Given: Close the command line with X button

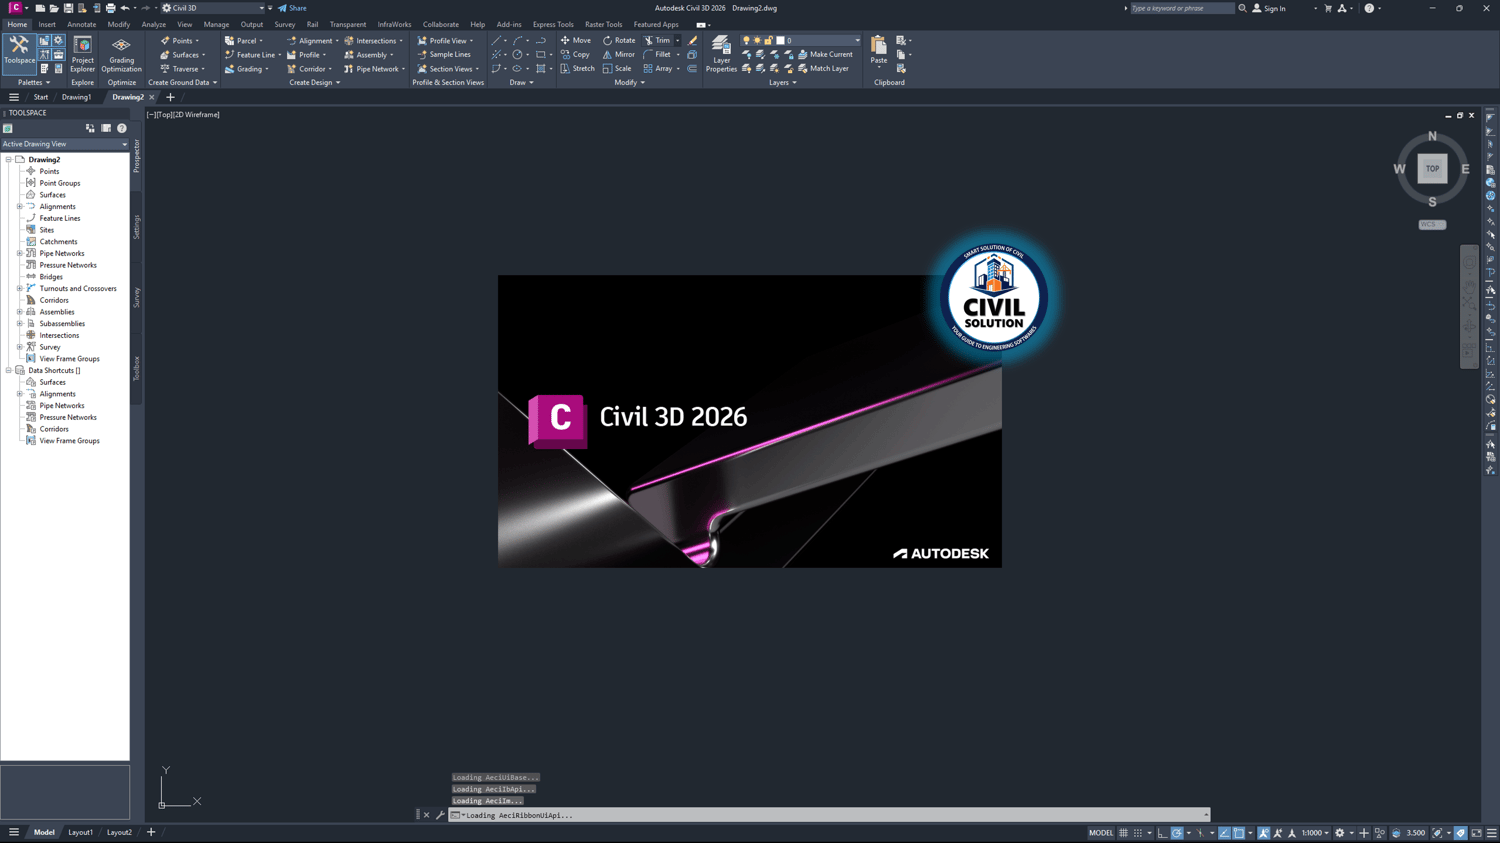Looking at the screenshot, I should click(426, 815).
